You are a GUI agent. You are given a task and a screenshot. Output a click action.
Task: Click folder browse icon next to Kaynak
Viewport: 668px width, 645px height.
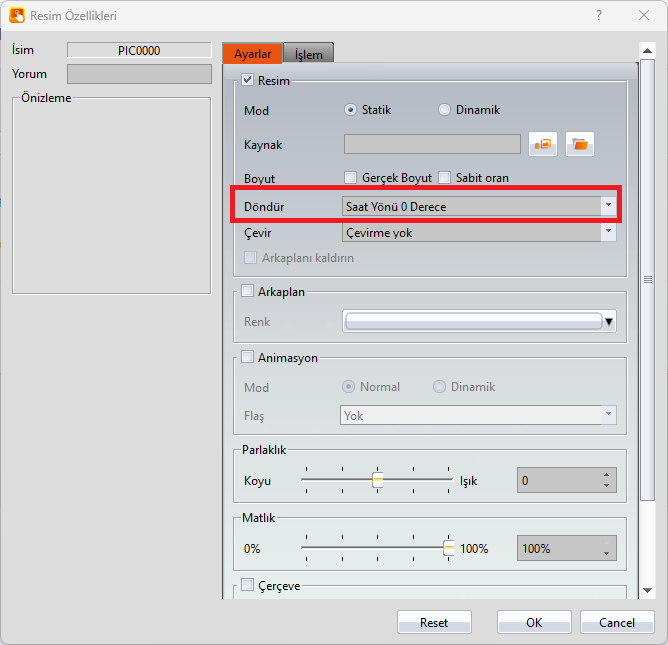579,145
